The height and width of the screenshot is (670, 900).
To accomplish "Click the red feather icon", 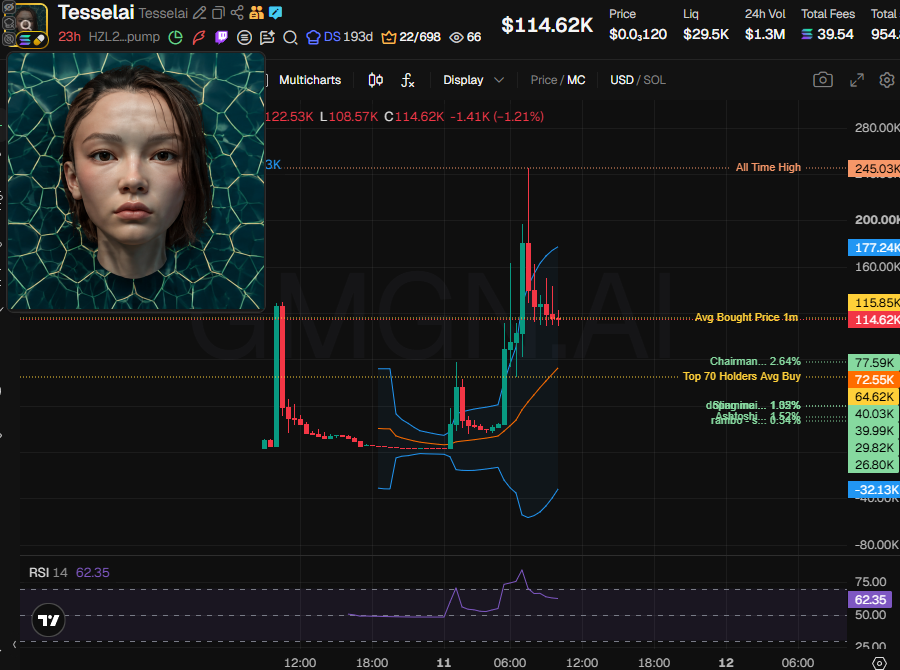I will pos(199,38).
